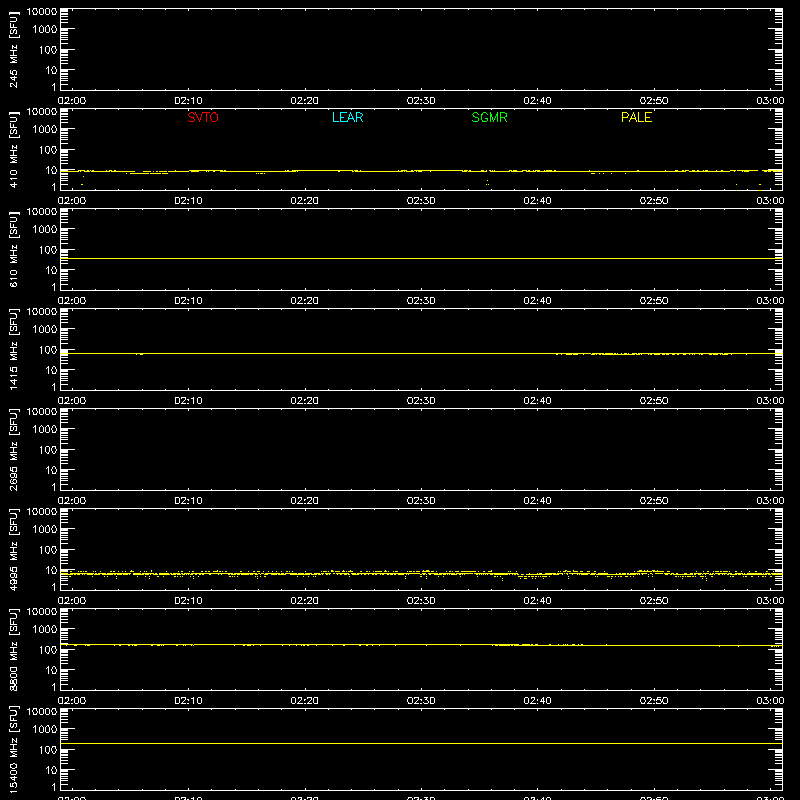Click the 10000 tick label on the 2695 MHz axis

coord(42,412)
